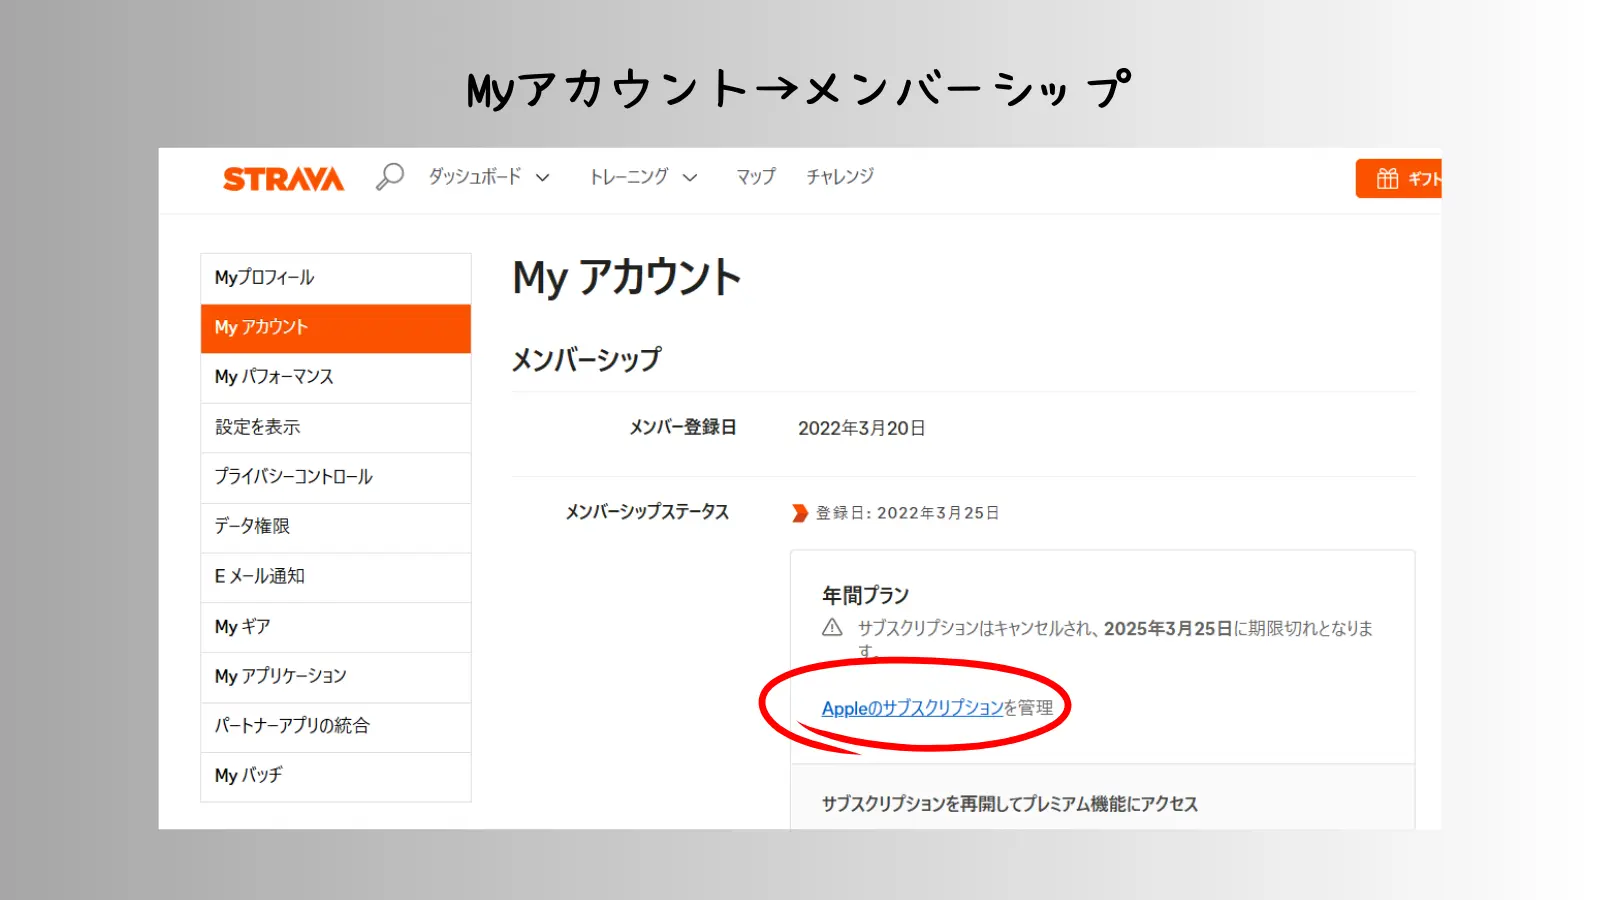Image resolution: width=1600 pixels, height=900 pixels.
Task: Open パートナーアプリの統合 in the sidebar
Action: [x=336, y=727]
